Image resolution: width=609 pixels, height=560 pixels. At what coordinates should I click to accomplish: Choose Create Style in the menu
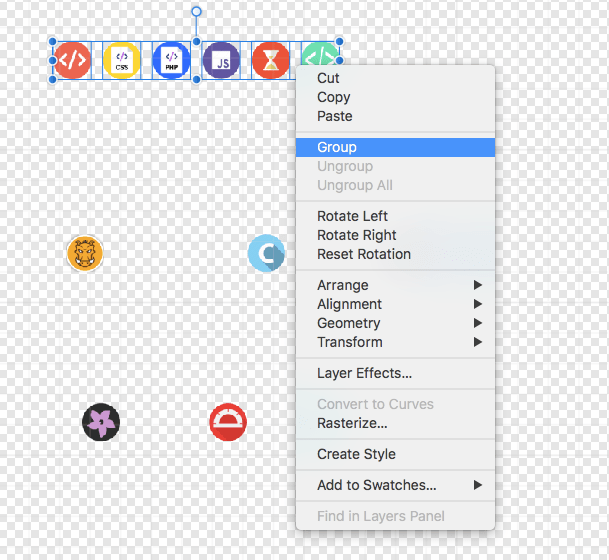click(x=357, y=454)
